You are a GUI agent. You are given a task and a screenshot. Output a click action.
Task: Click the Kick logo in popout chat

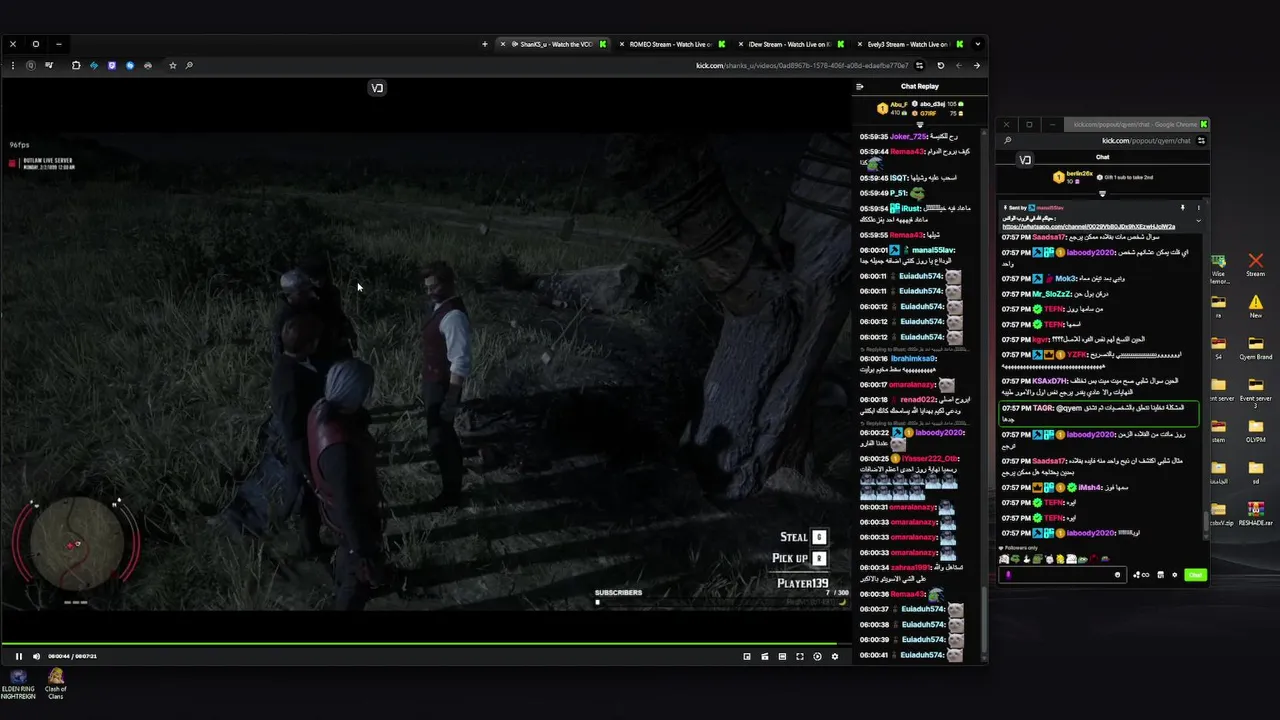click(x=1025, y=160)
